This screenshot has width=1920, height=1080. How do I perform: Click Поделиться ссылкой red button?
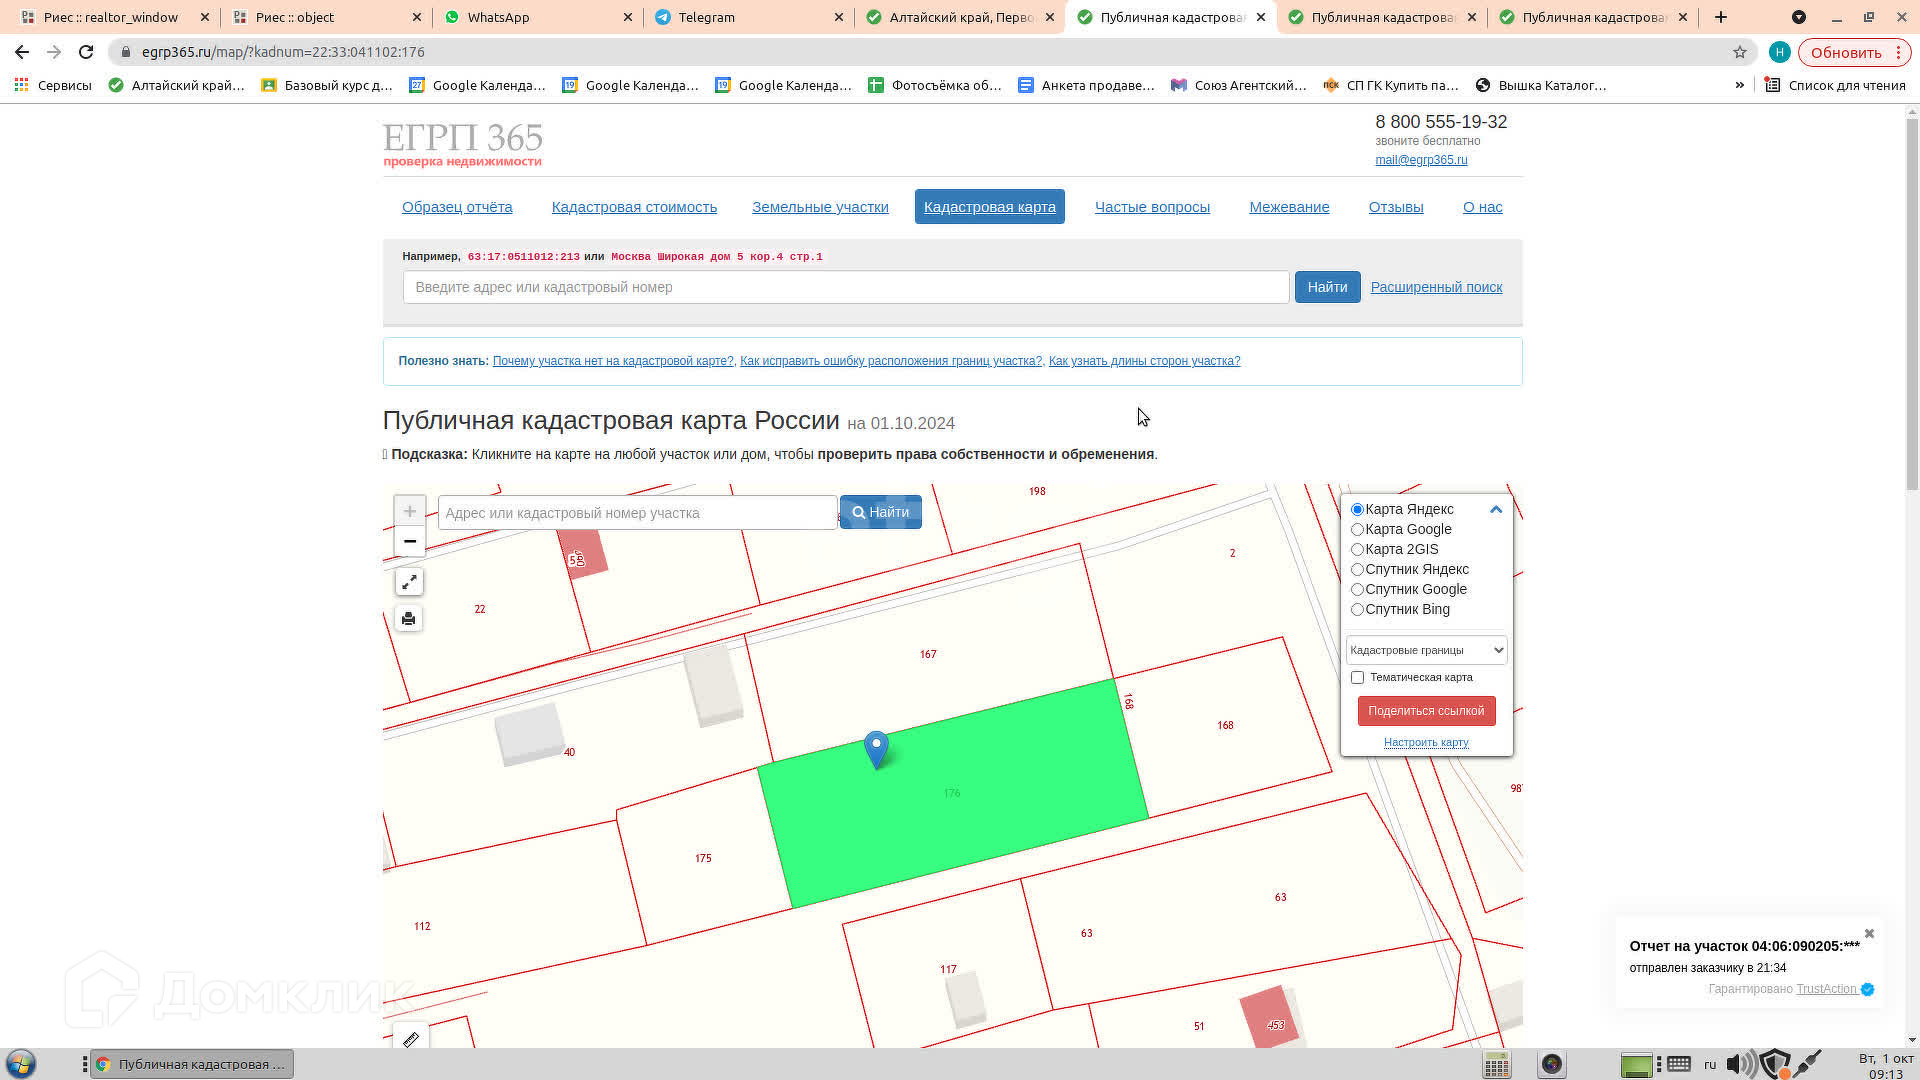tap(1425, 711)
